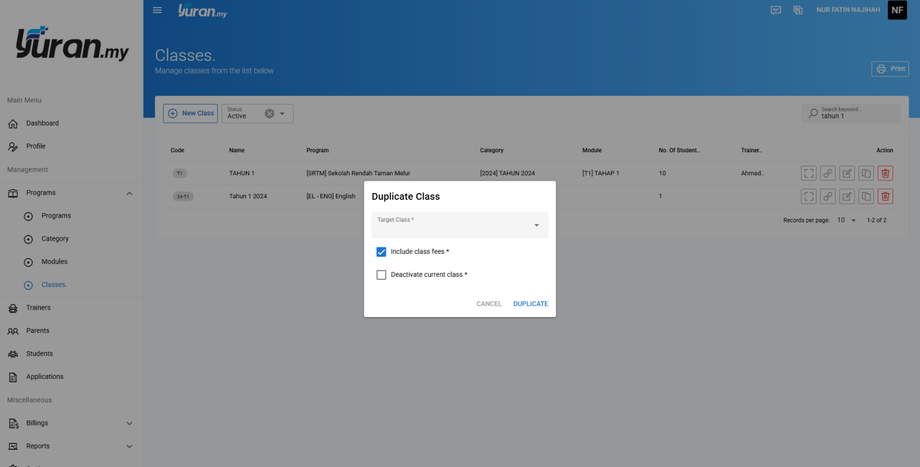Click CANCEL in the dialog
The image size is (920, 467).
pyautogui.click(x=489, y=304)
